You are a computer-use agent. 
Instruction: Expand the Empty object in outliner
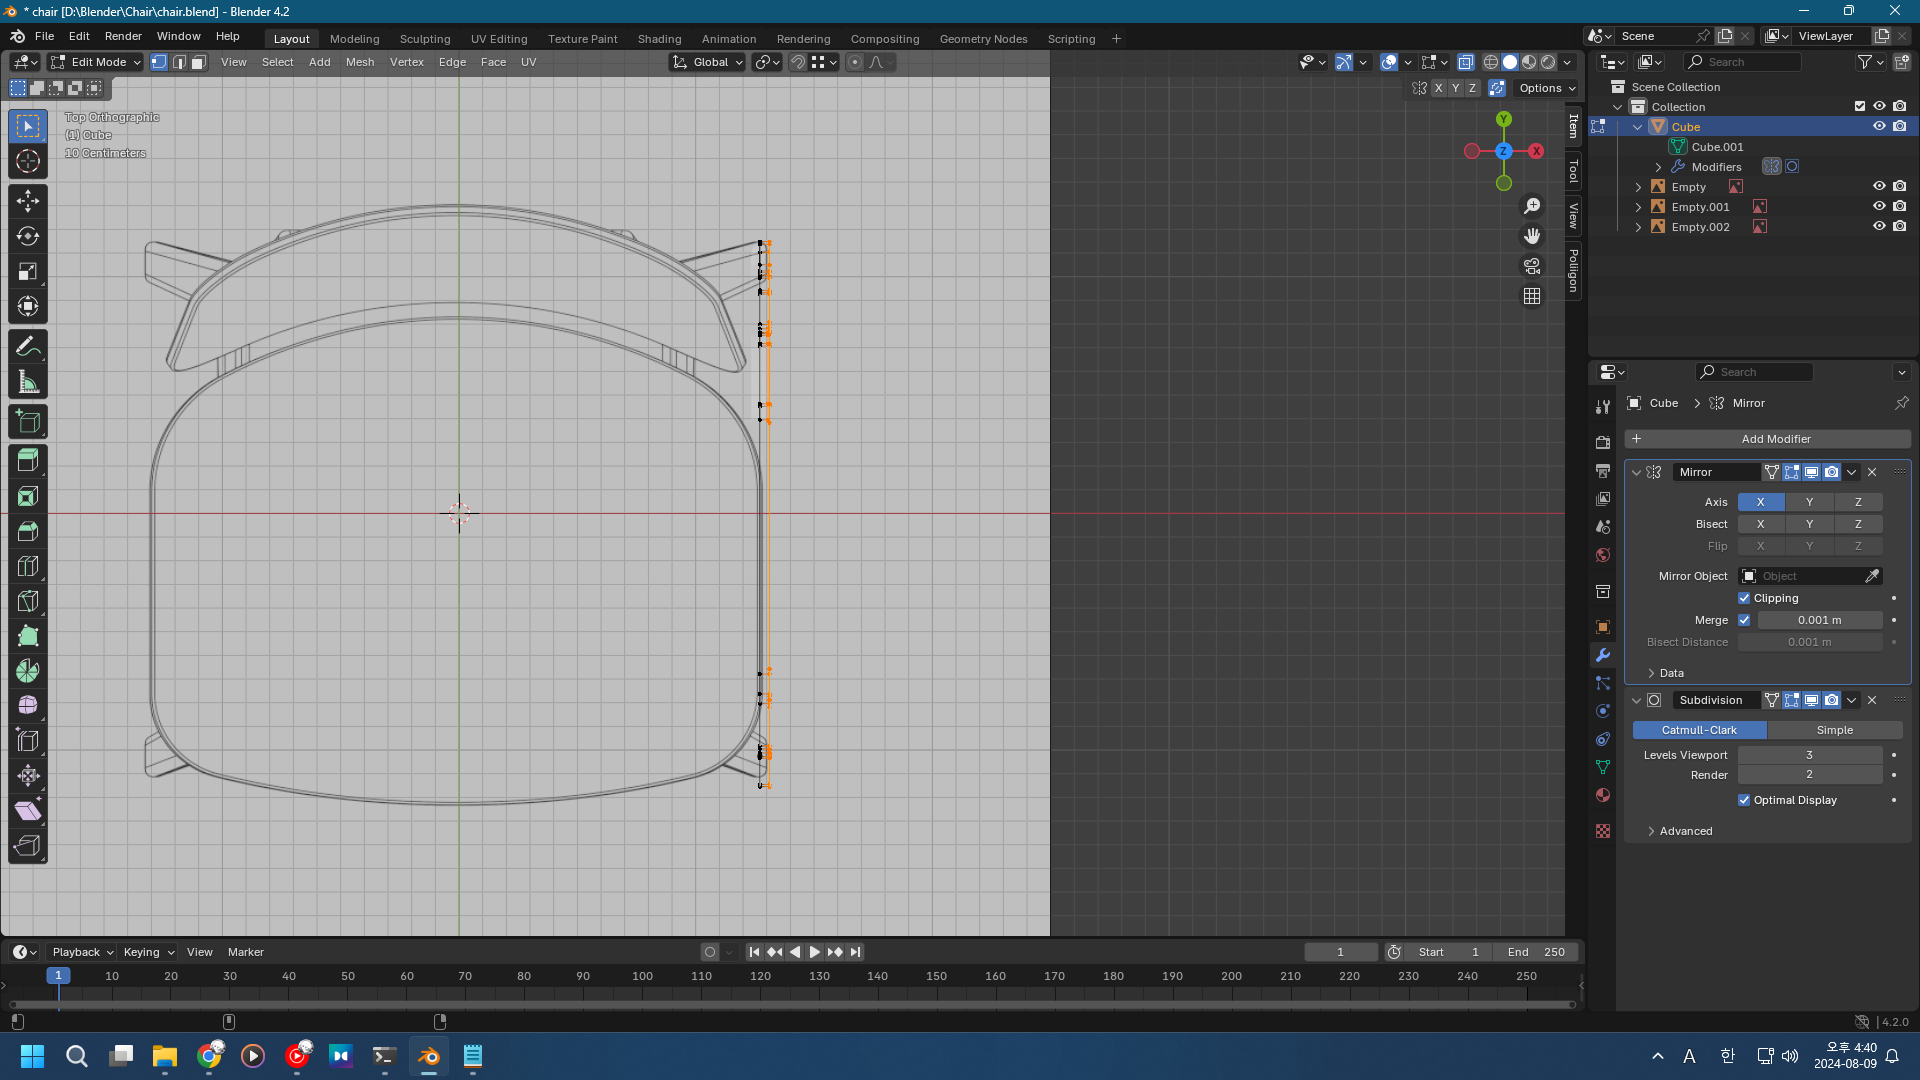pyautogui.click(x=1638, y=187)
